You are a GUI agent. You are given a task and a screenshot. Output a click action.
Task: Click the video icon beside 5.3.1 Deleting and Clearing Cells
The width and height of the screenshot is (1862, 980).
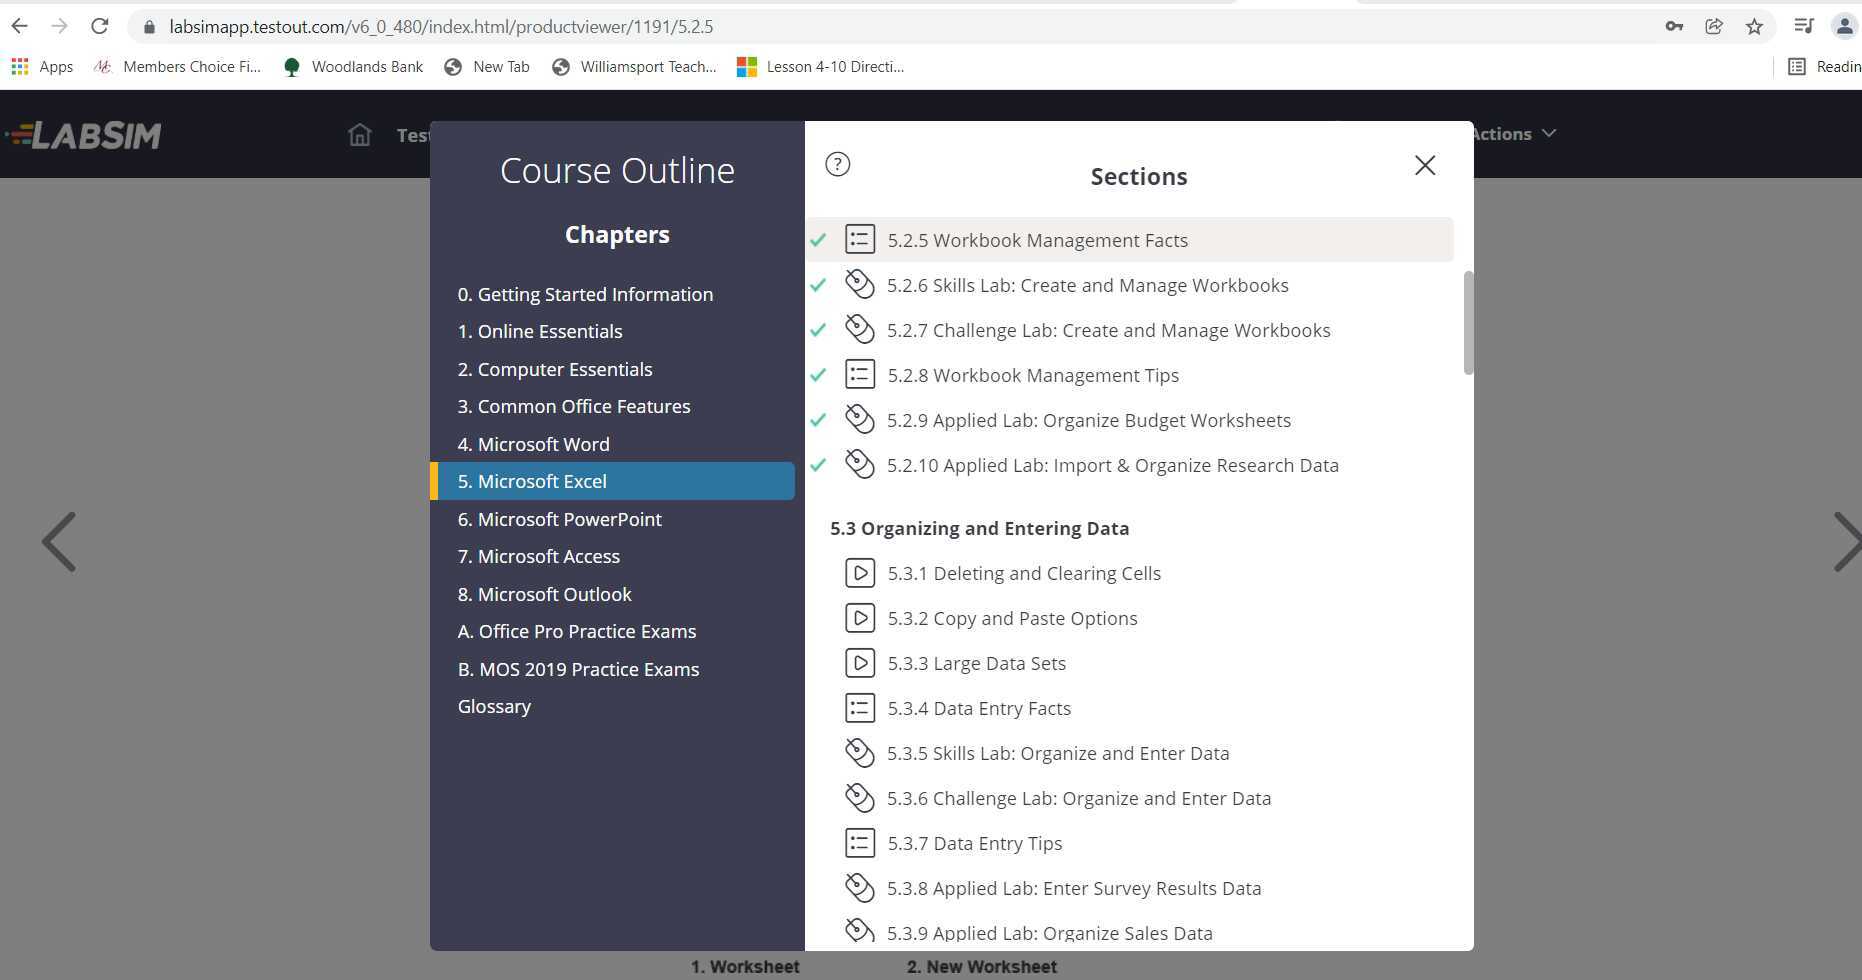tap(860, 572)
